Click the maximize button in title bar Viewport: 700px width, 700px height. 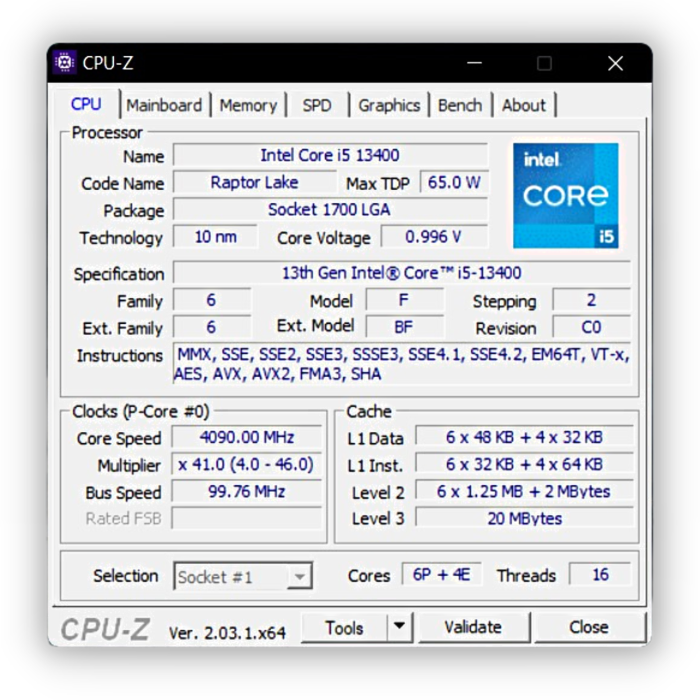coord(544,63)
